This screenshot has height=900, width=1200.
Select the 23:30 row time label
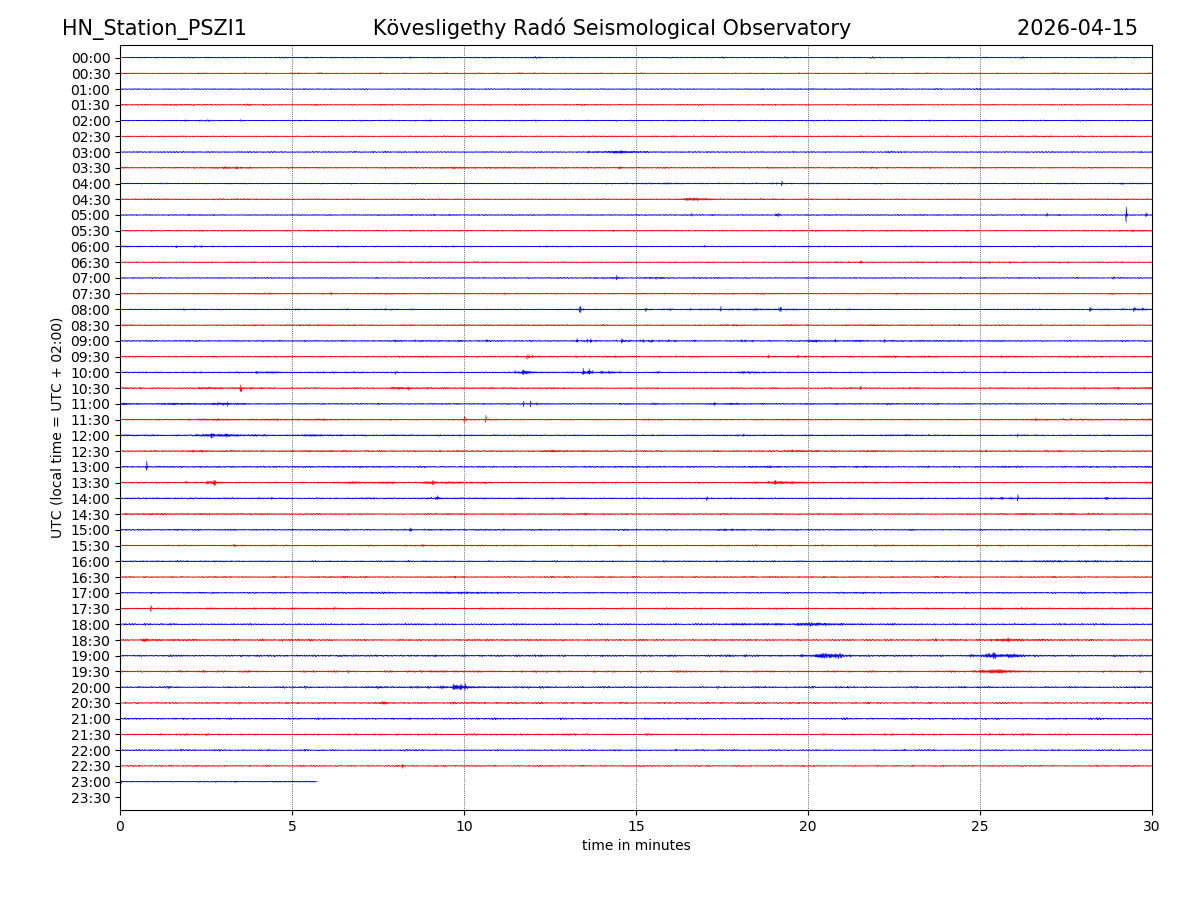(x=91, y=798)
